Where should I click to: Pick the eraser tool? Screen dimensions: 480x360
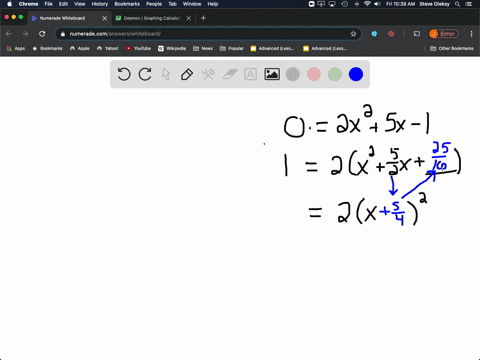[230, 74]
